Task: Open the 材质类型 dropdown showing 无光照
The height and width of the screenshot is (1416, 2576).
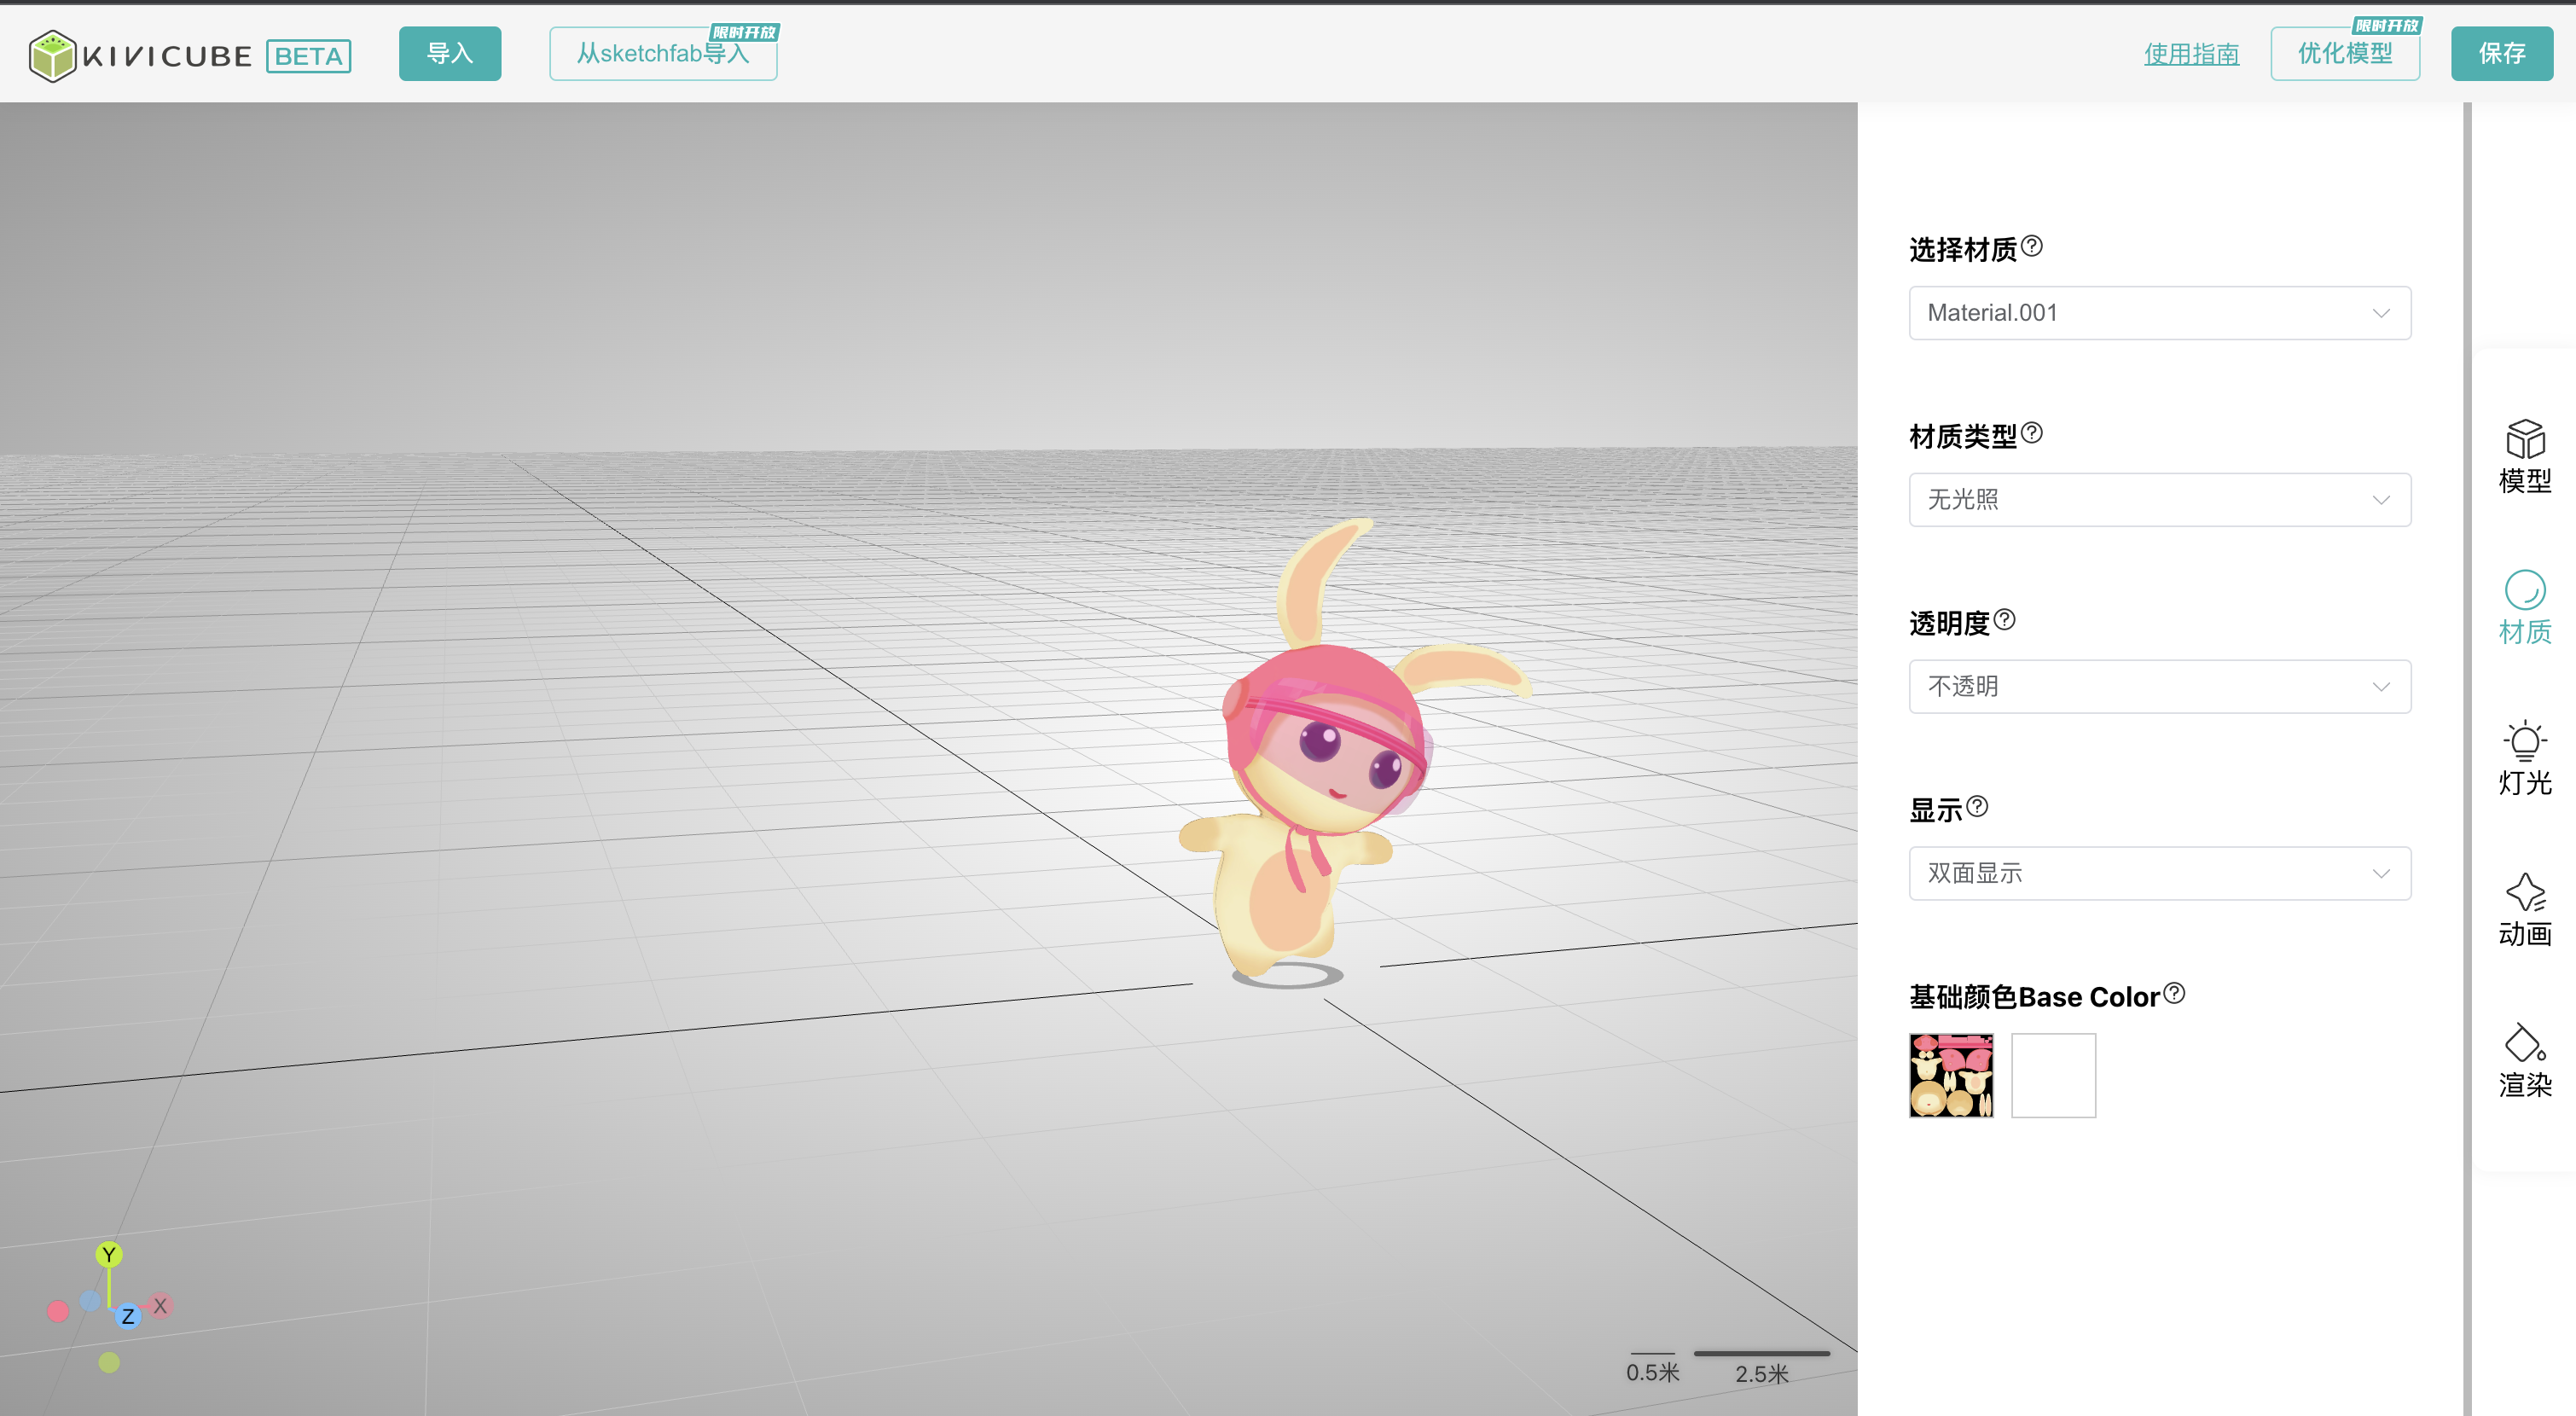Action: pyautogui.click(x=2159, y=500)
